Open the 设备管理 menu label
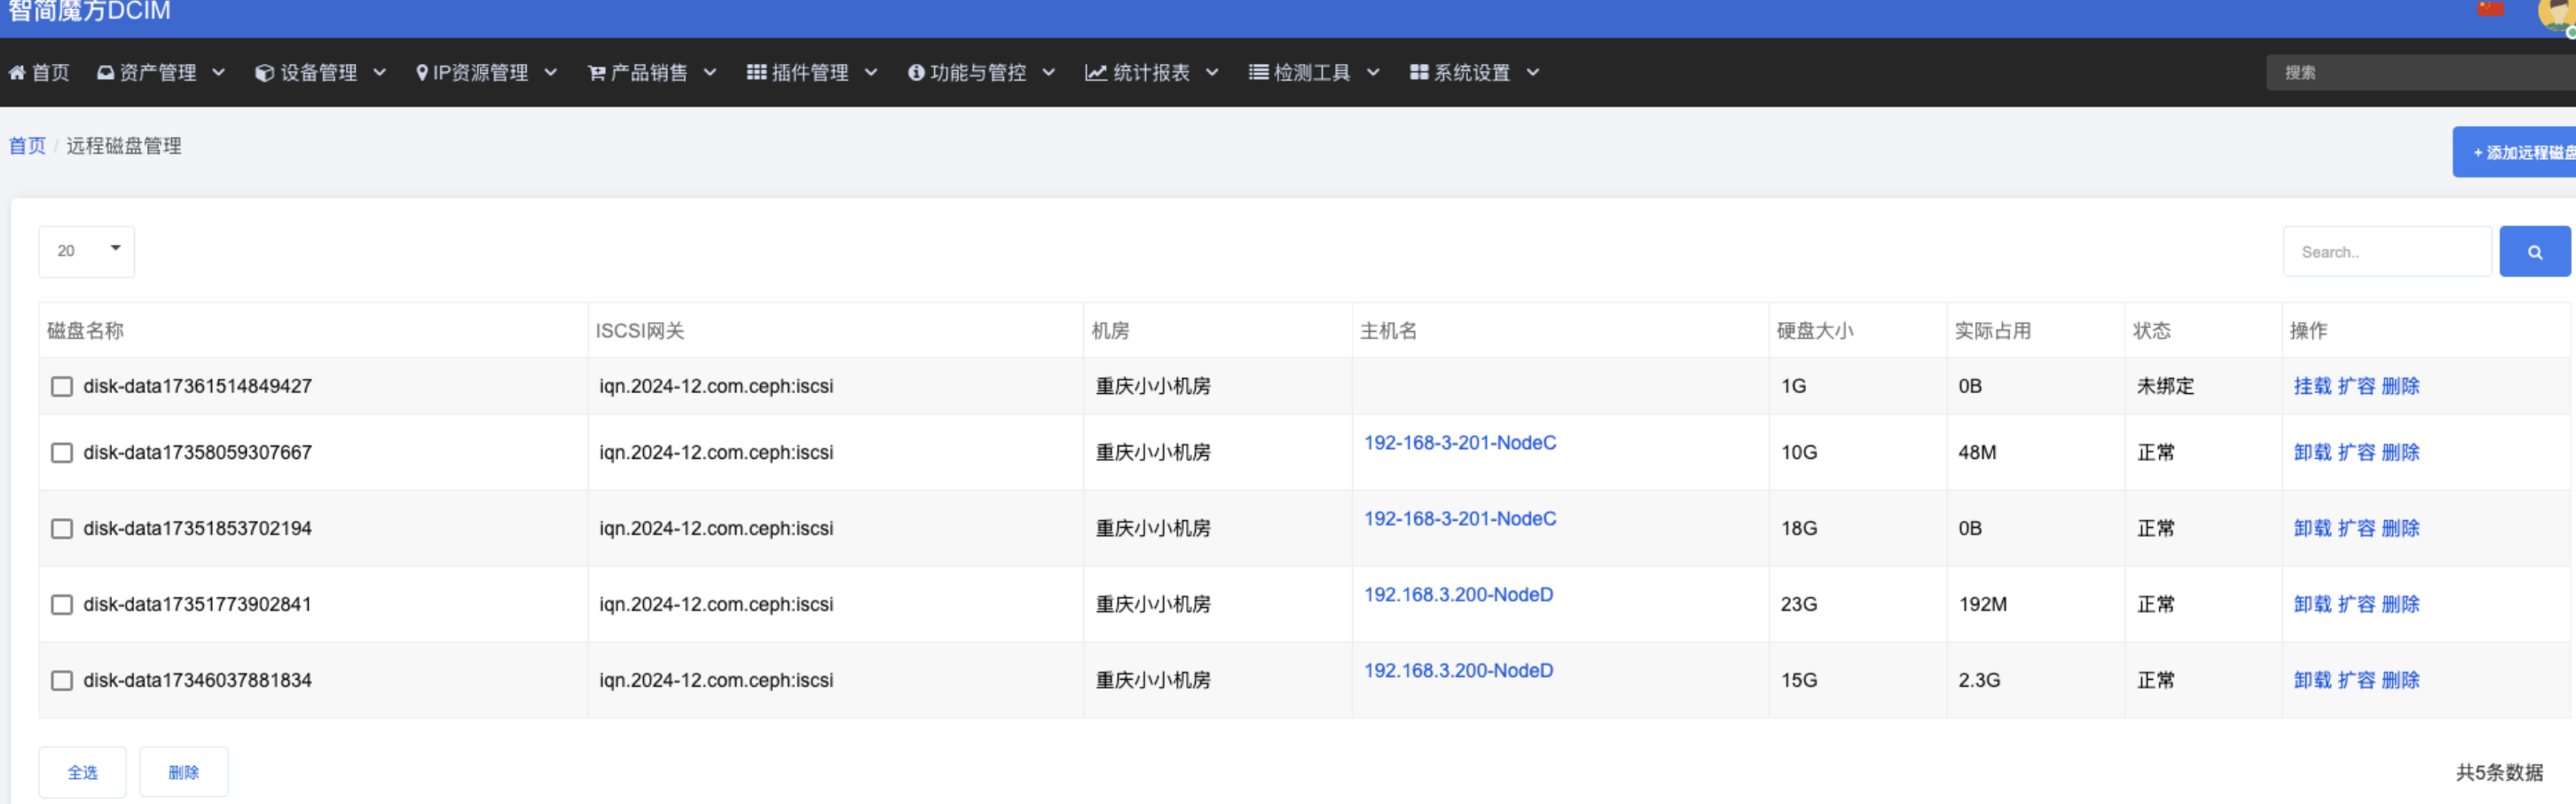 click(x=319, y=73)
